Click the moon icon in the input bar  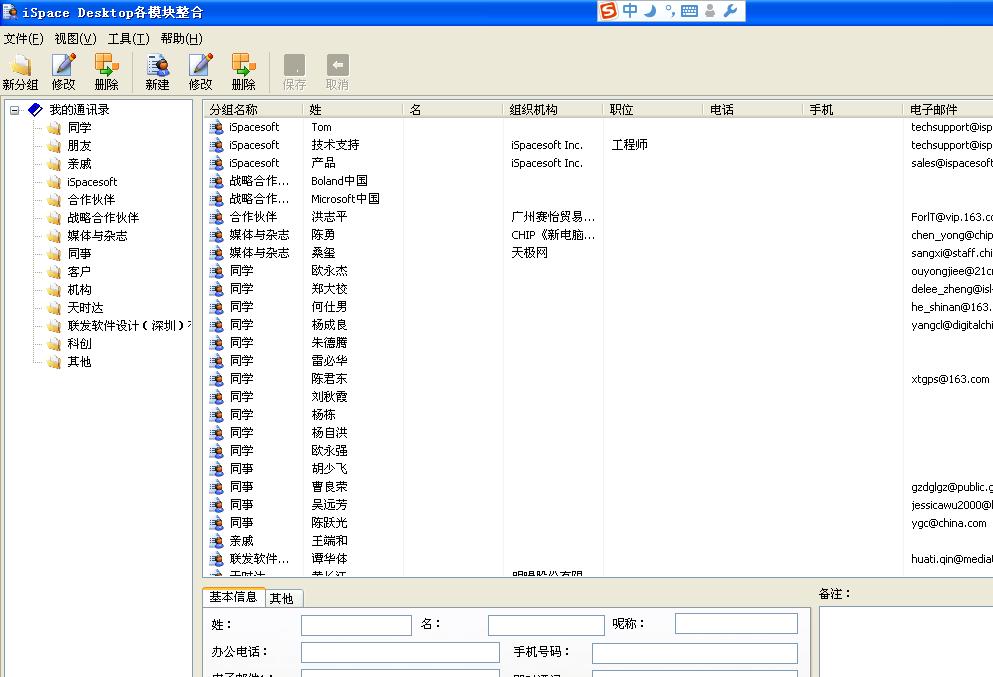[x=650, y=11]
